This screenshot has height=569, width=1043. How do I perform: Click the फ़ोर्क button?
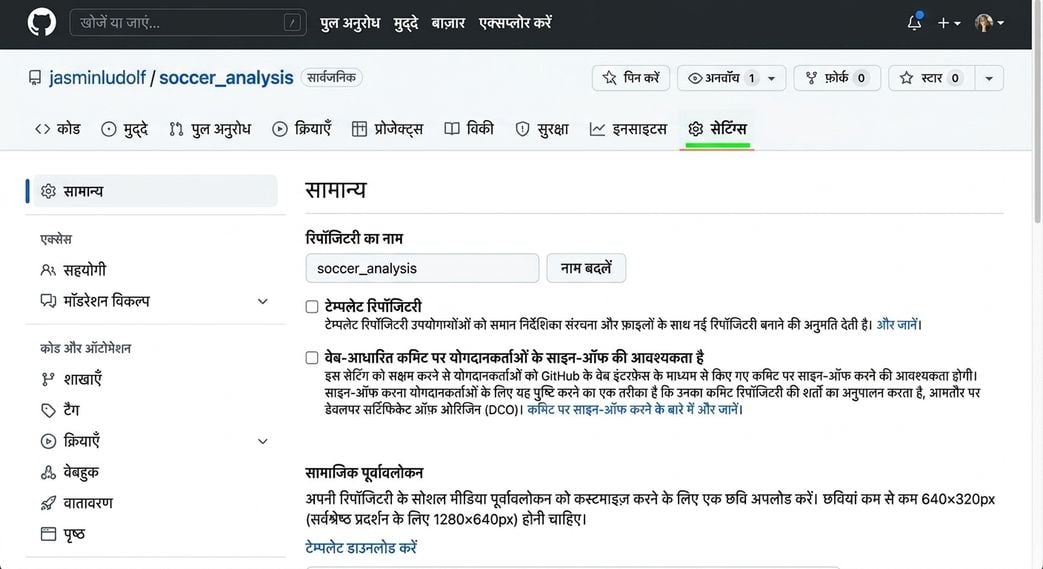pyautogui.click(x=837, y=78)
